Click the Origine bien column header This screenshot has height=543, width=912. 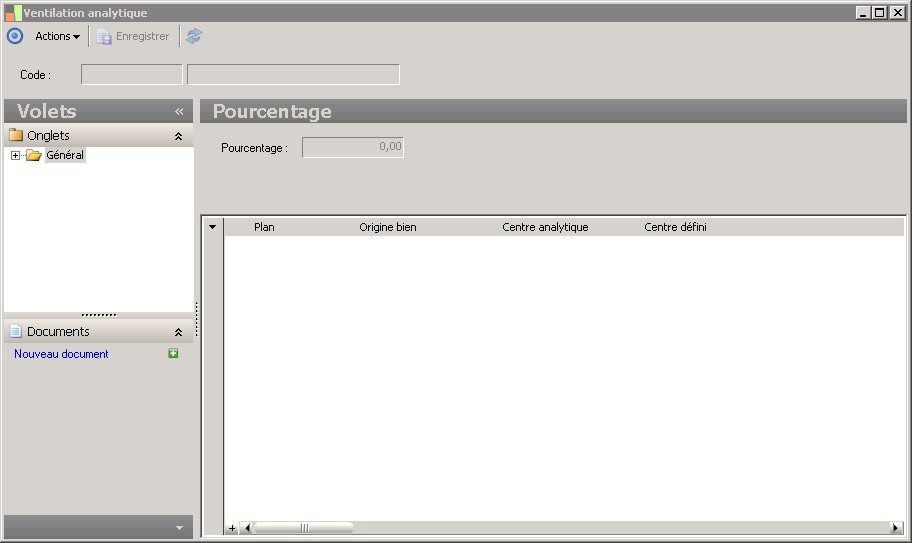pyautogui.click(x=387, y=227)
